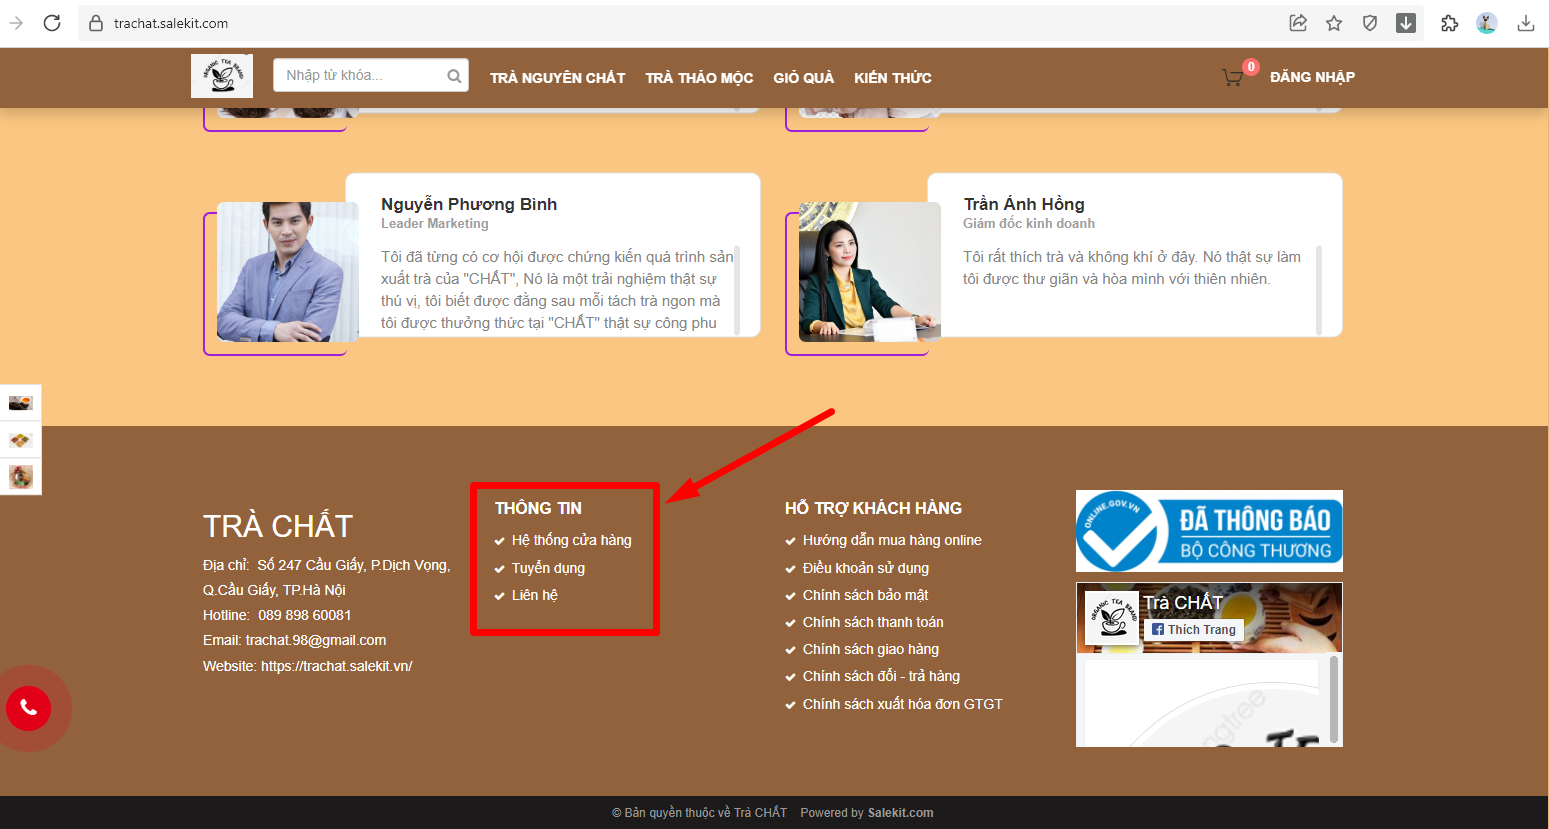Open the Tuyển dụng footer link
Screen dimensions: 1549x829
pos(548,568)
